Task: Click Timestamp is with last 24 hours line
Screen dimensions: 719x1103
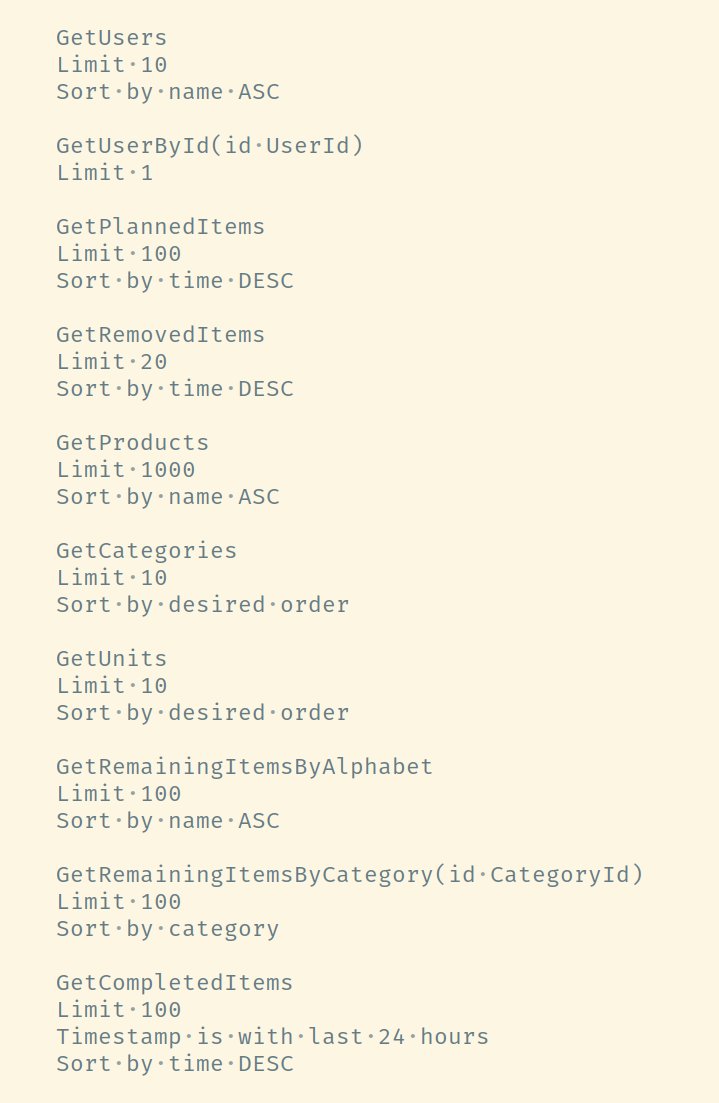Action: 272,1037
